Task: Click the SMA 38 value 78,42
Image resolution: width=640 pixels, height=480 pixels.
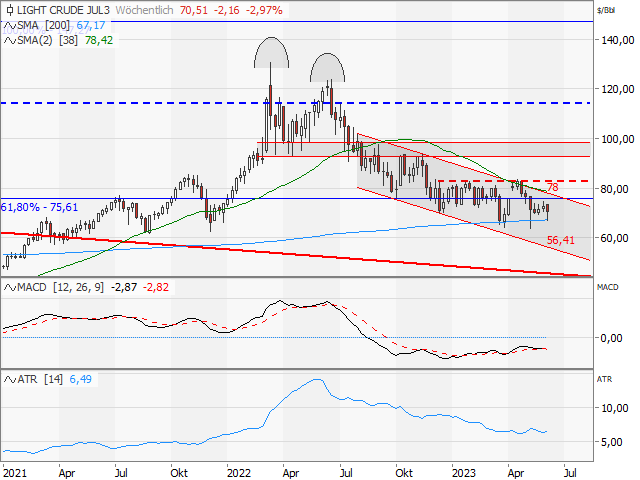Action: (x=99, y=40)
